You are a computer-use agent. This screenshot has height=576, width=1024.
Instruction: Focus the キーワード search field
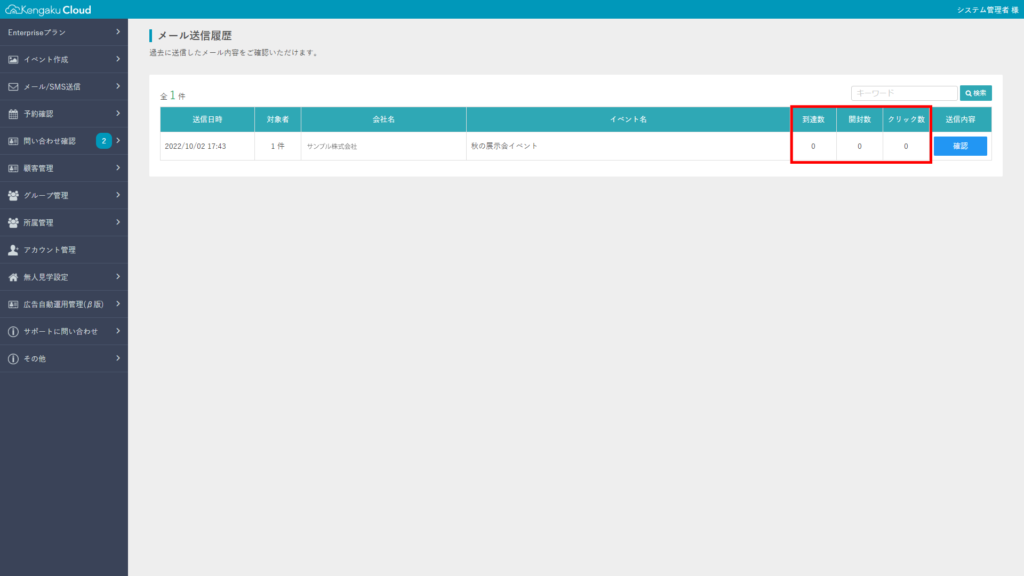[x=904, y=93]
